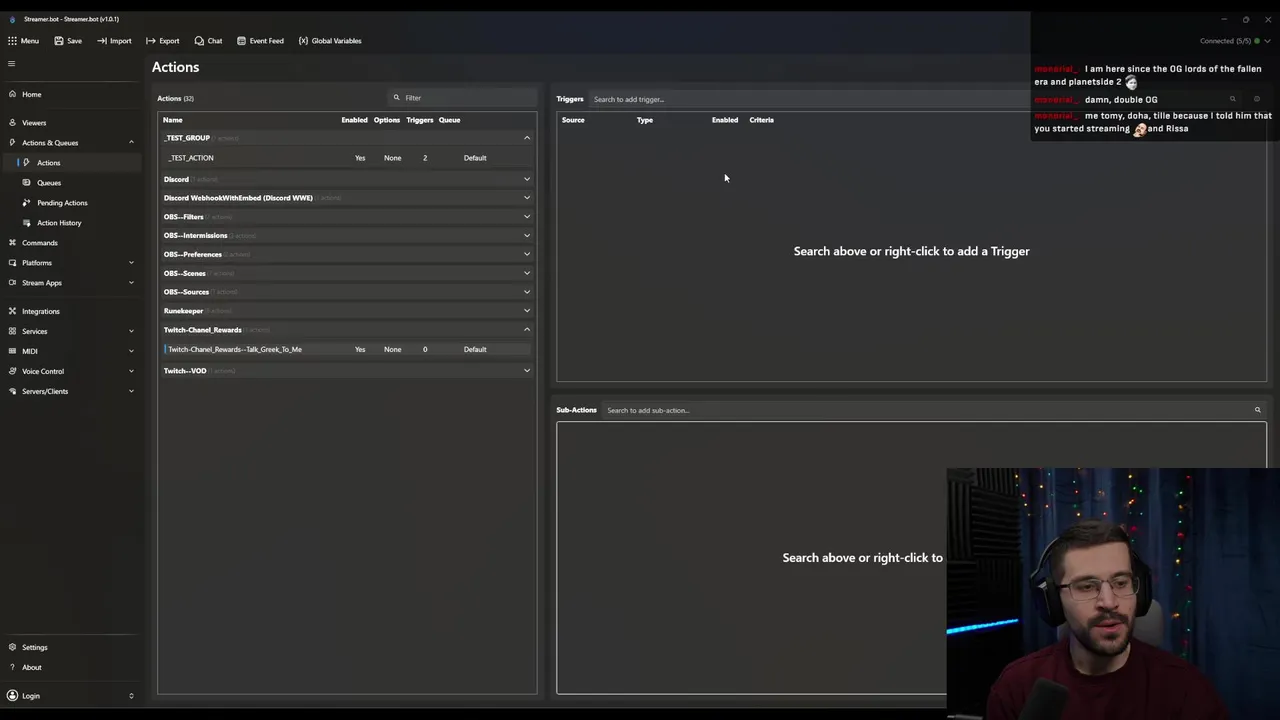The image size is (1280, 720).
Task: Expand Stream Apps sidebar section
Action: coord(70,283)
